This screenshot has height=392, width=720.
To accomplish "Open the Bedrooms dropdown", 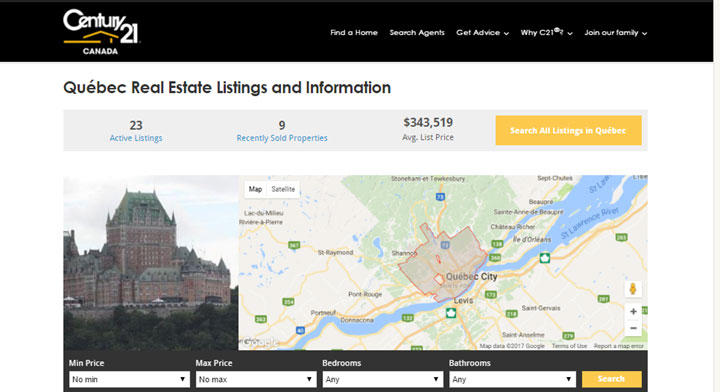I will click(x=382, y=379).
